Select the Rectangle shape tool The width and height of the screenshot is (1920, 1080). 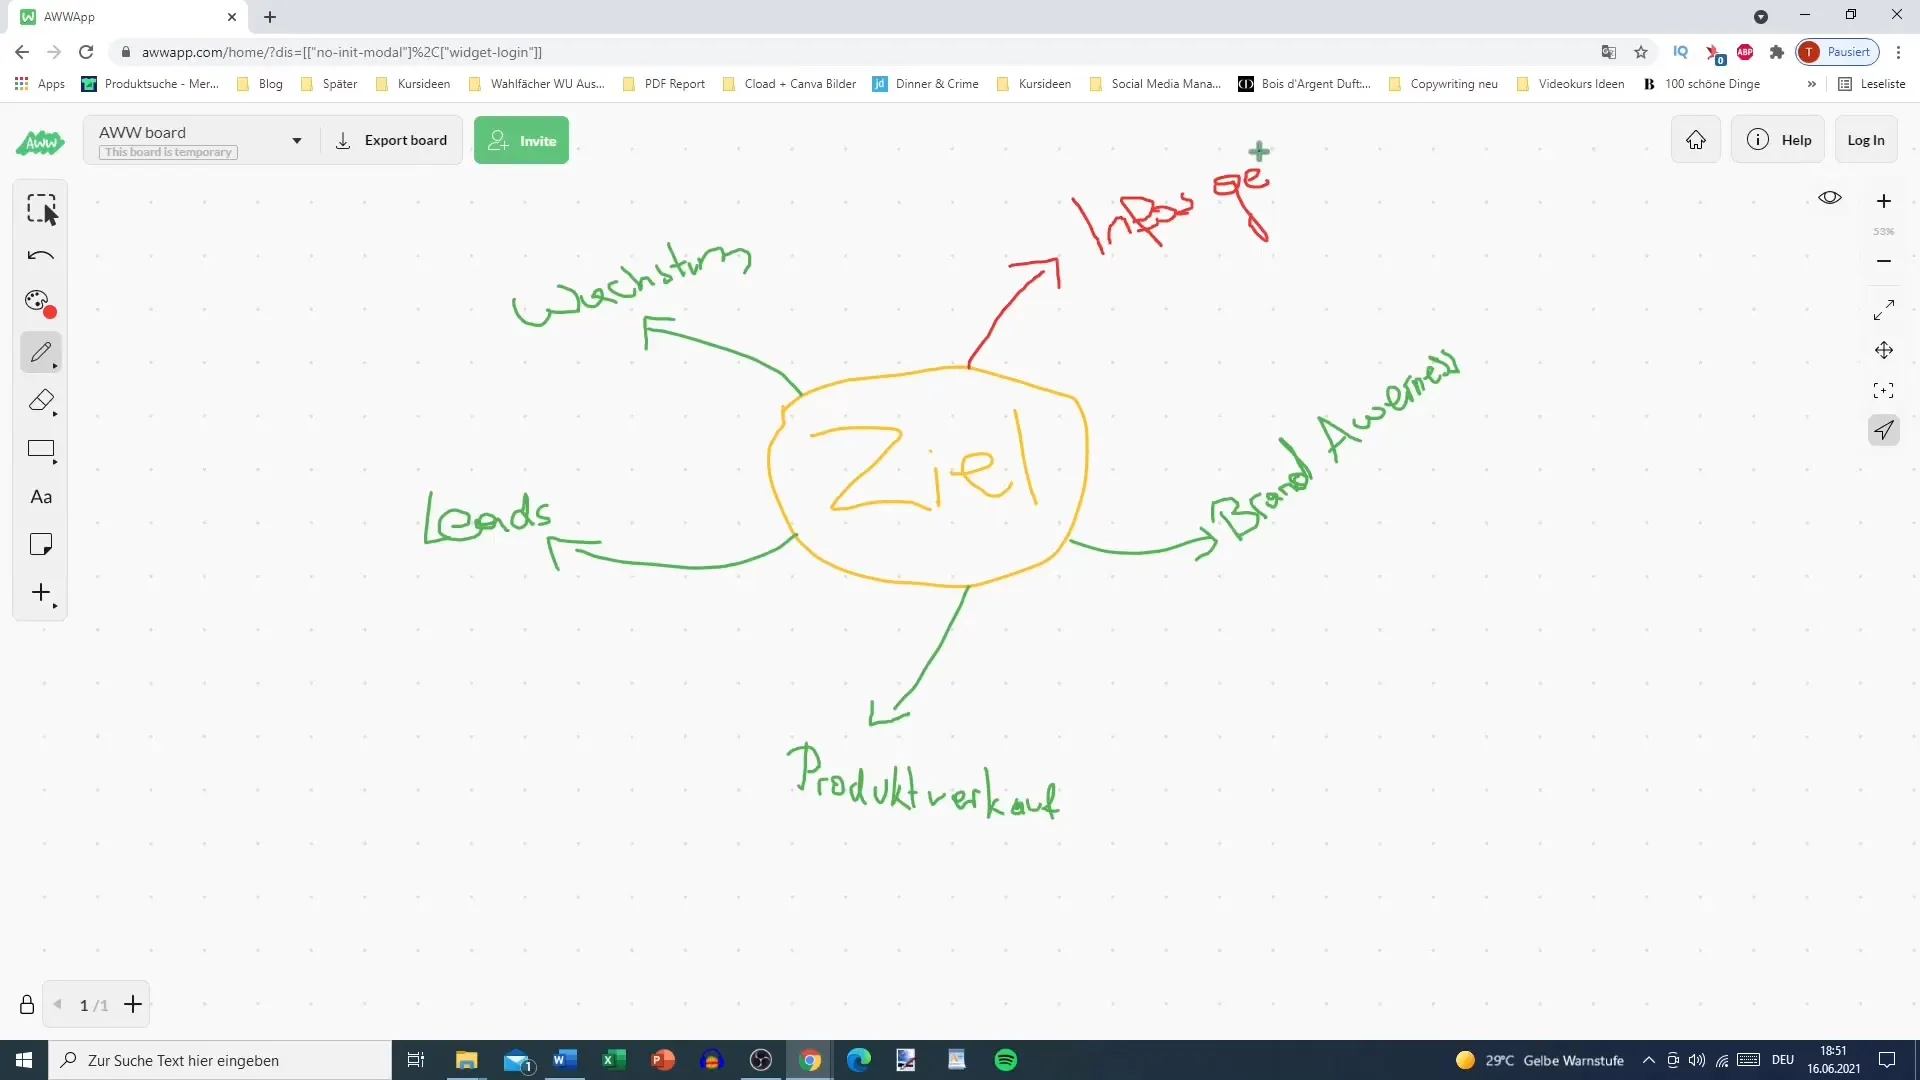40,448
